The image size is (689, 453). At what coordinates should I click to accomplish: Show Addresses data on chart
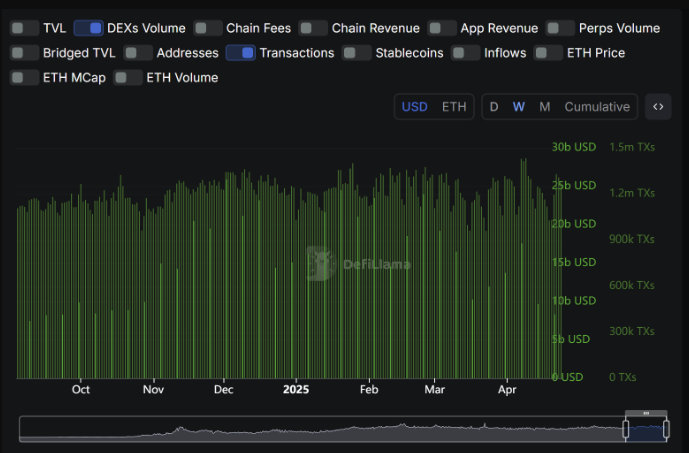(138, 53)
